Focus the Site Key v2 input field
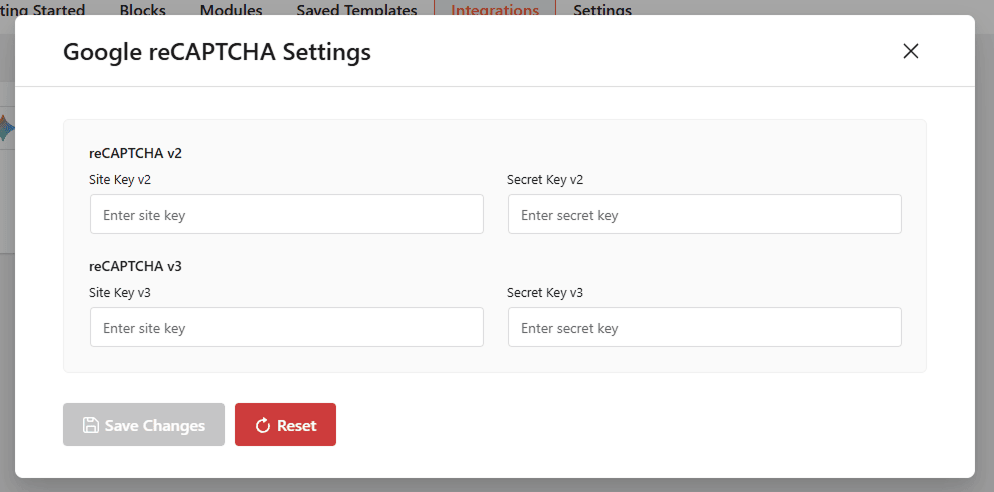The height and width of the screenshot is (492, 994). click(x=286, y=215)
